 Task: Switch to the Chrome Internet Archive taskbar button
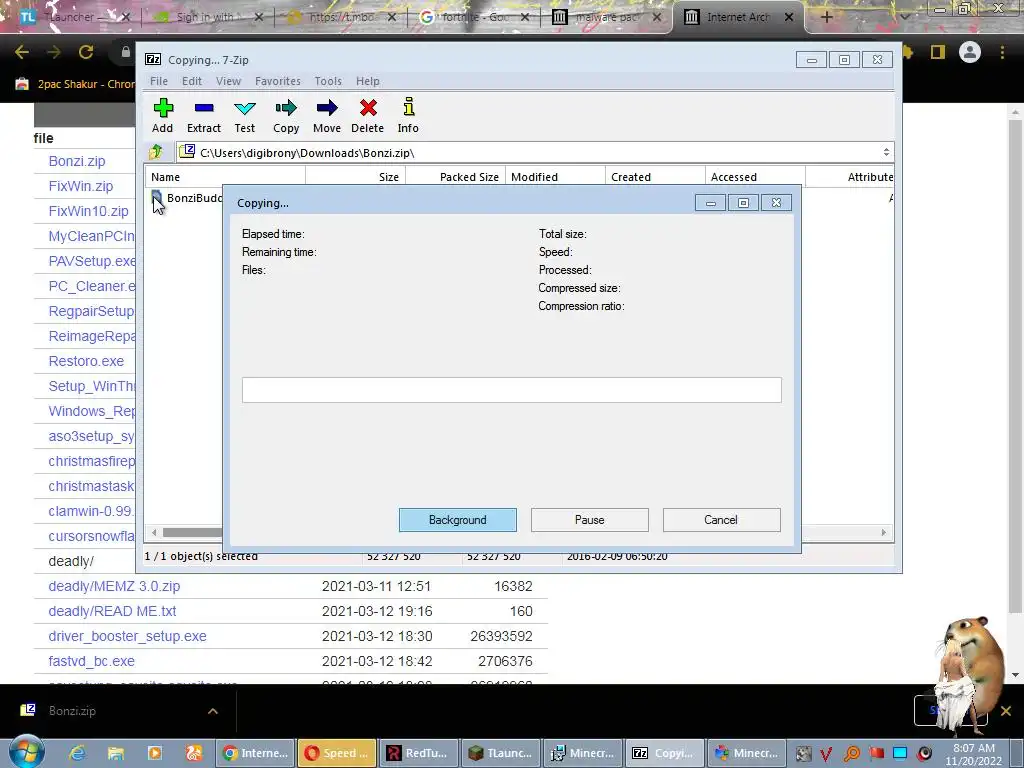click(256, 753)
